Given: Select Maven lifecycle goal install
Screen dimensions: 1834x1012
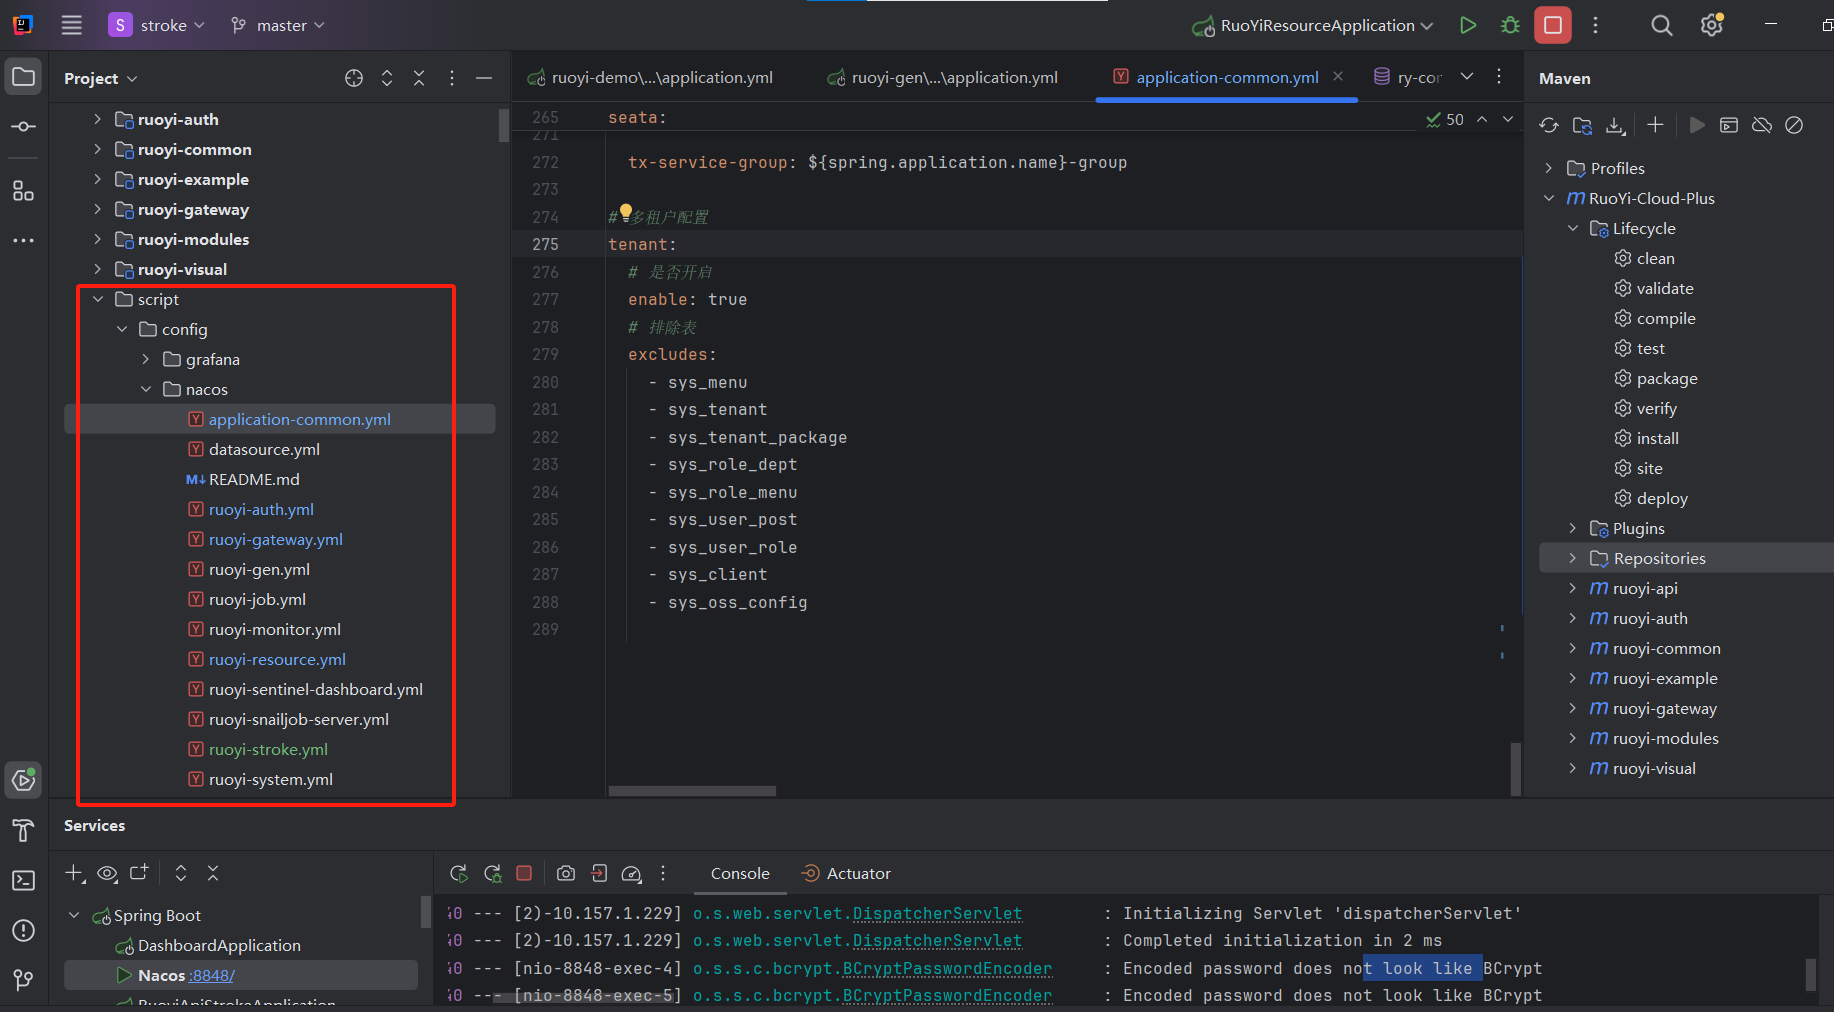Looking at the screenshot, I should 1657,438.
